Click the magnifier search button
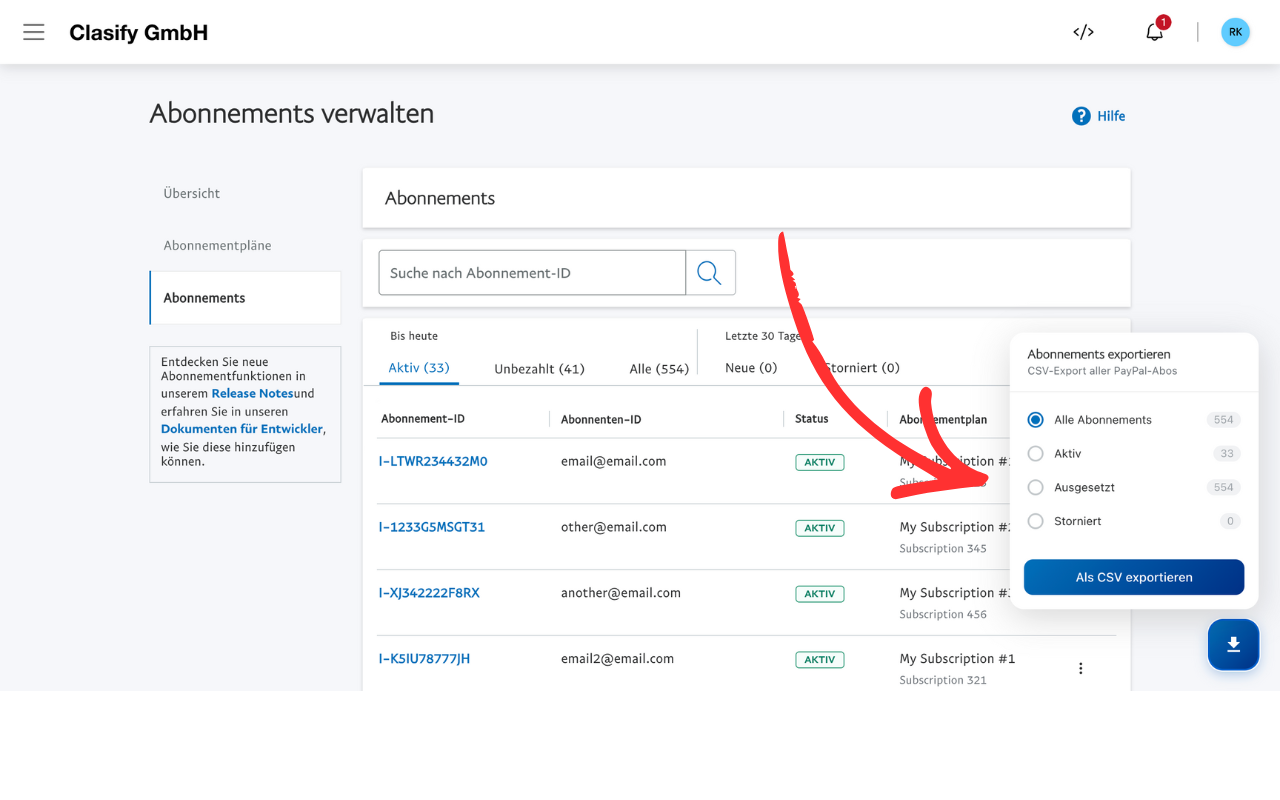 point(710,273)
